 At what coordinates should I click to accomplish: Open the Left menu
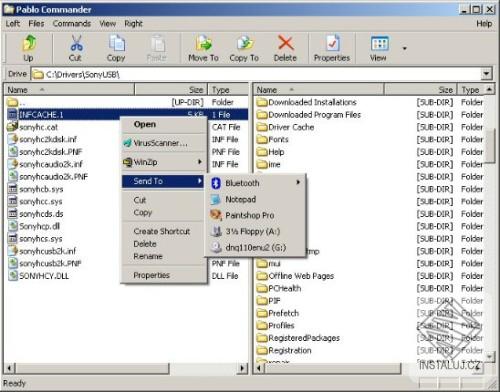click(x=13, y=24)
